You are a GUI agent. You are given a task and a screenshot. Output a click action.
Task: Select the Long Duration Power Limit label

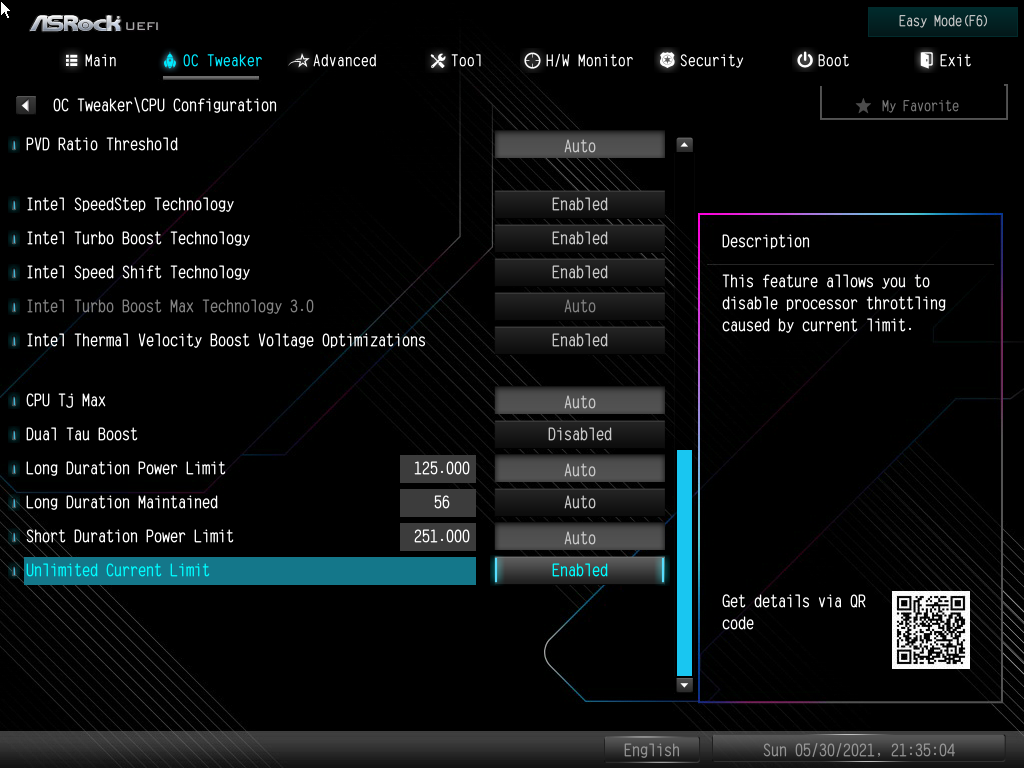tap(125, 468)
